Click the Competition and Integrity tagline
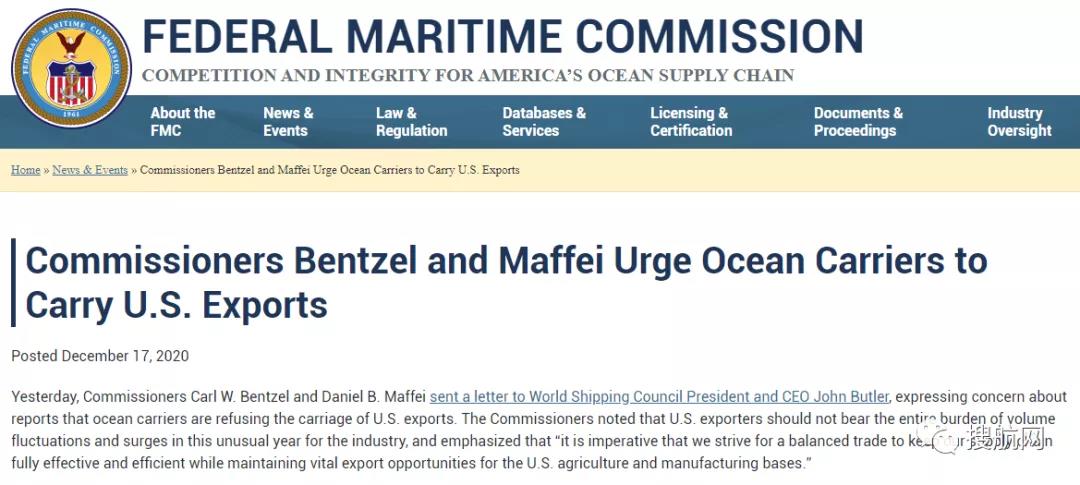Image resolution: width=1080 pixels, height=485 pixels. pyautogui.click(x=468, y=76)
